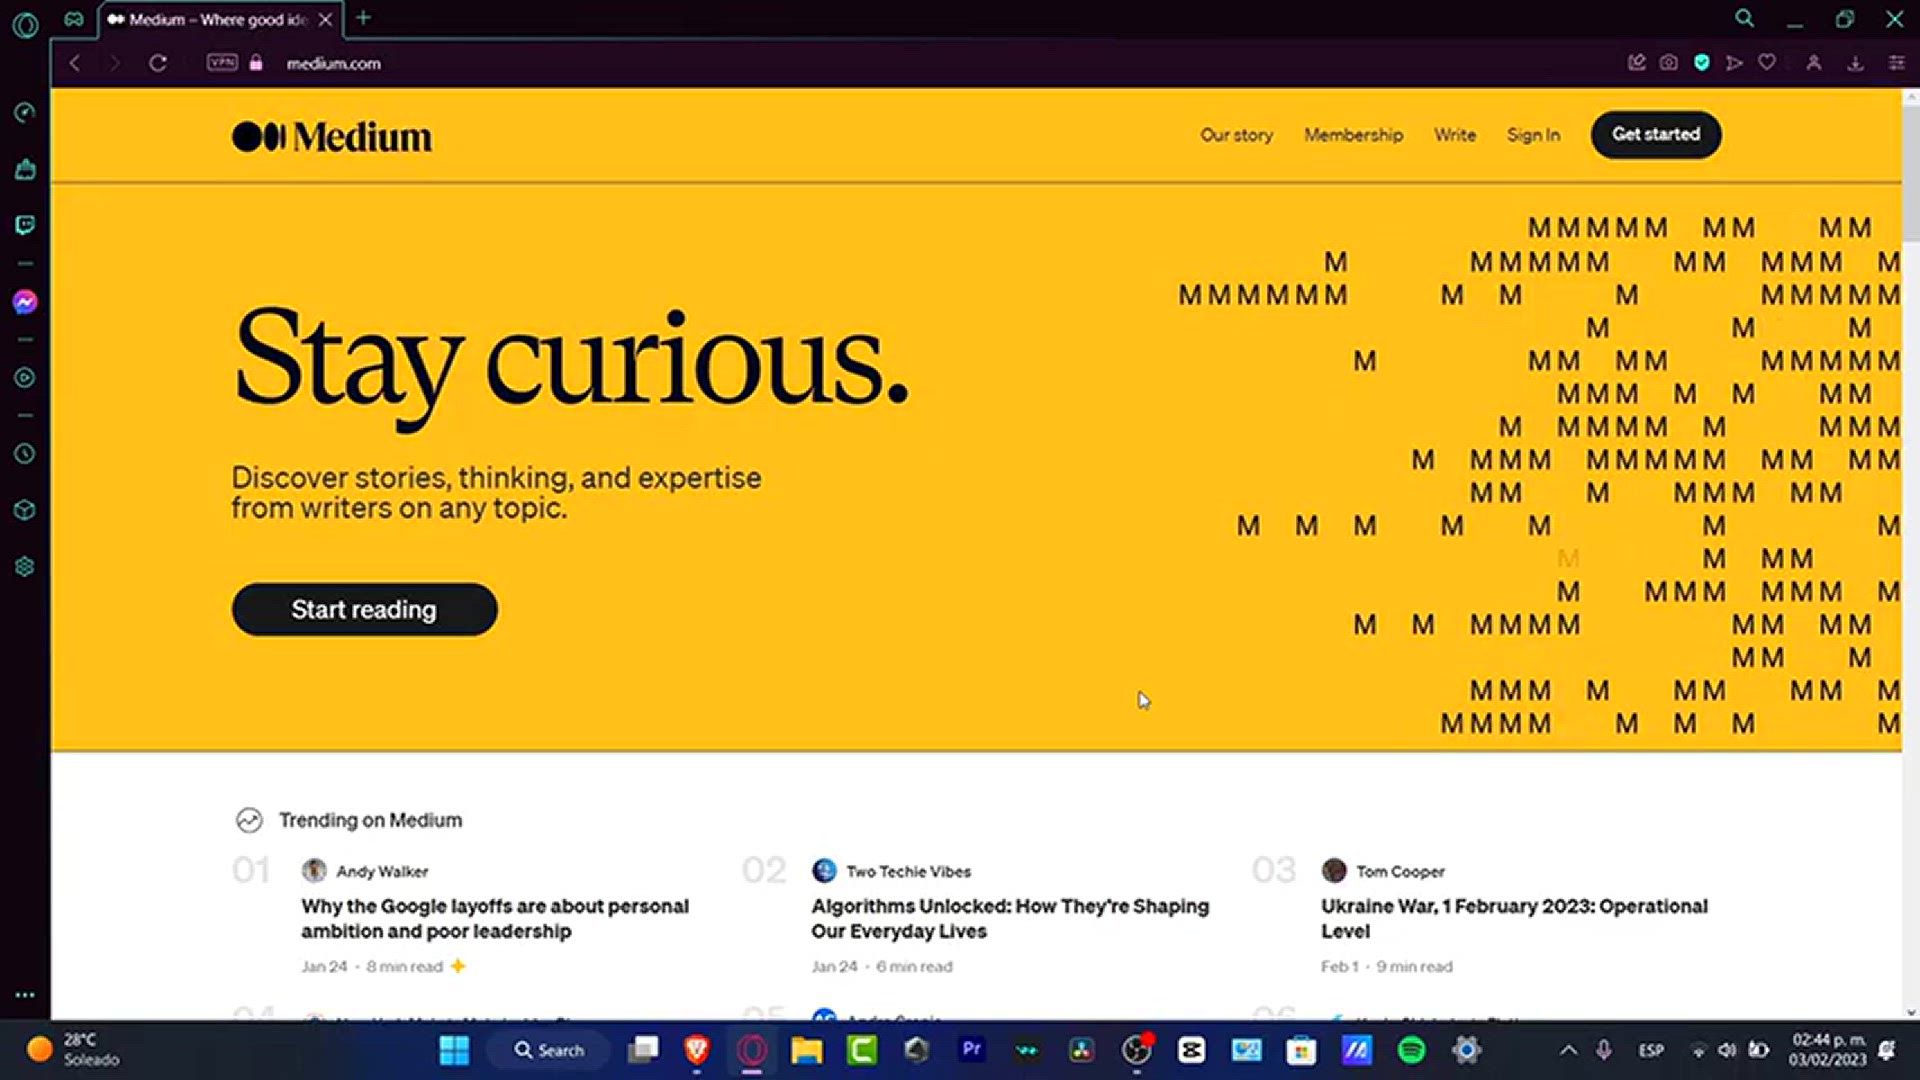Open Easy Setup sliders icon
The image size is (1920, 1080).
pyautogui.click(x=1896, y=63)
